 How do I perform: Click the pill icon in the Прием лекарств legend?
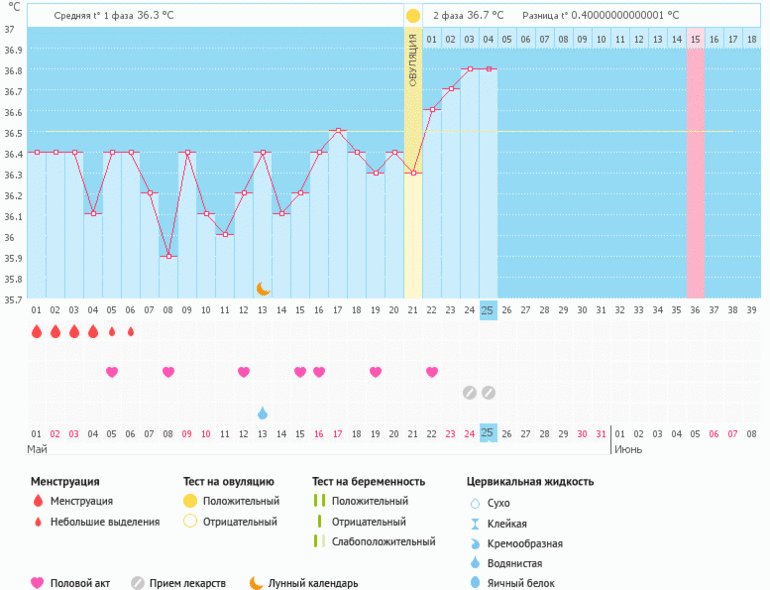(137, 583)
